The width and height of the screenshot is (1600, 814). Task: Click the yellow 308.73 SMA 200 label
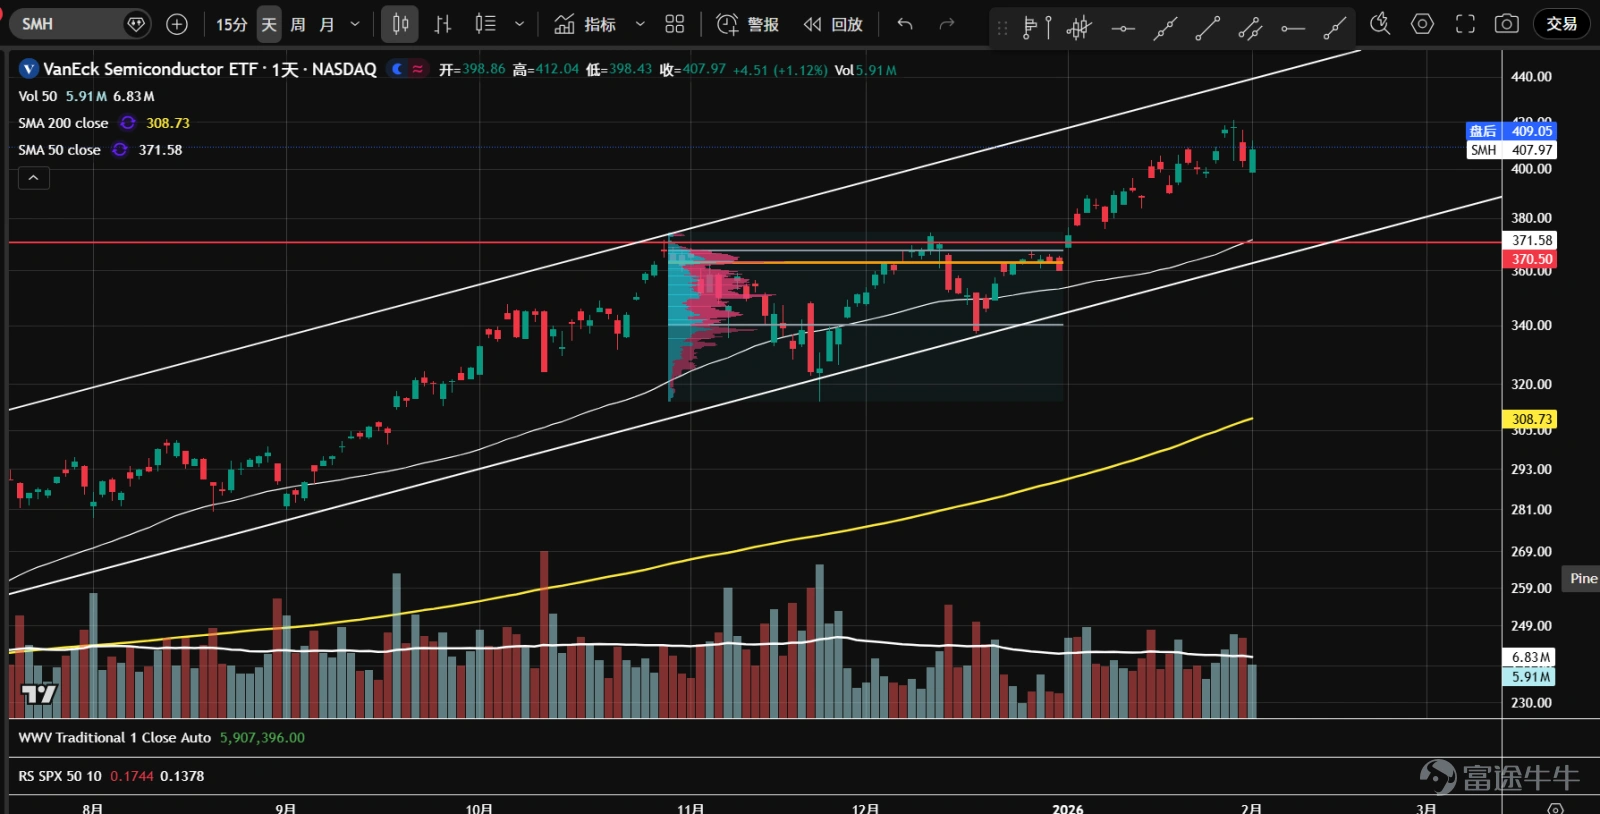[x=1530, y=419]
